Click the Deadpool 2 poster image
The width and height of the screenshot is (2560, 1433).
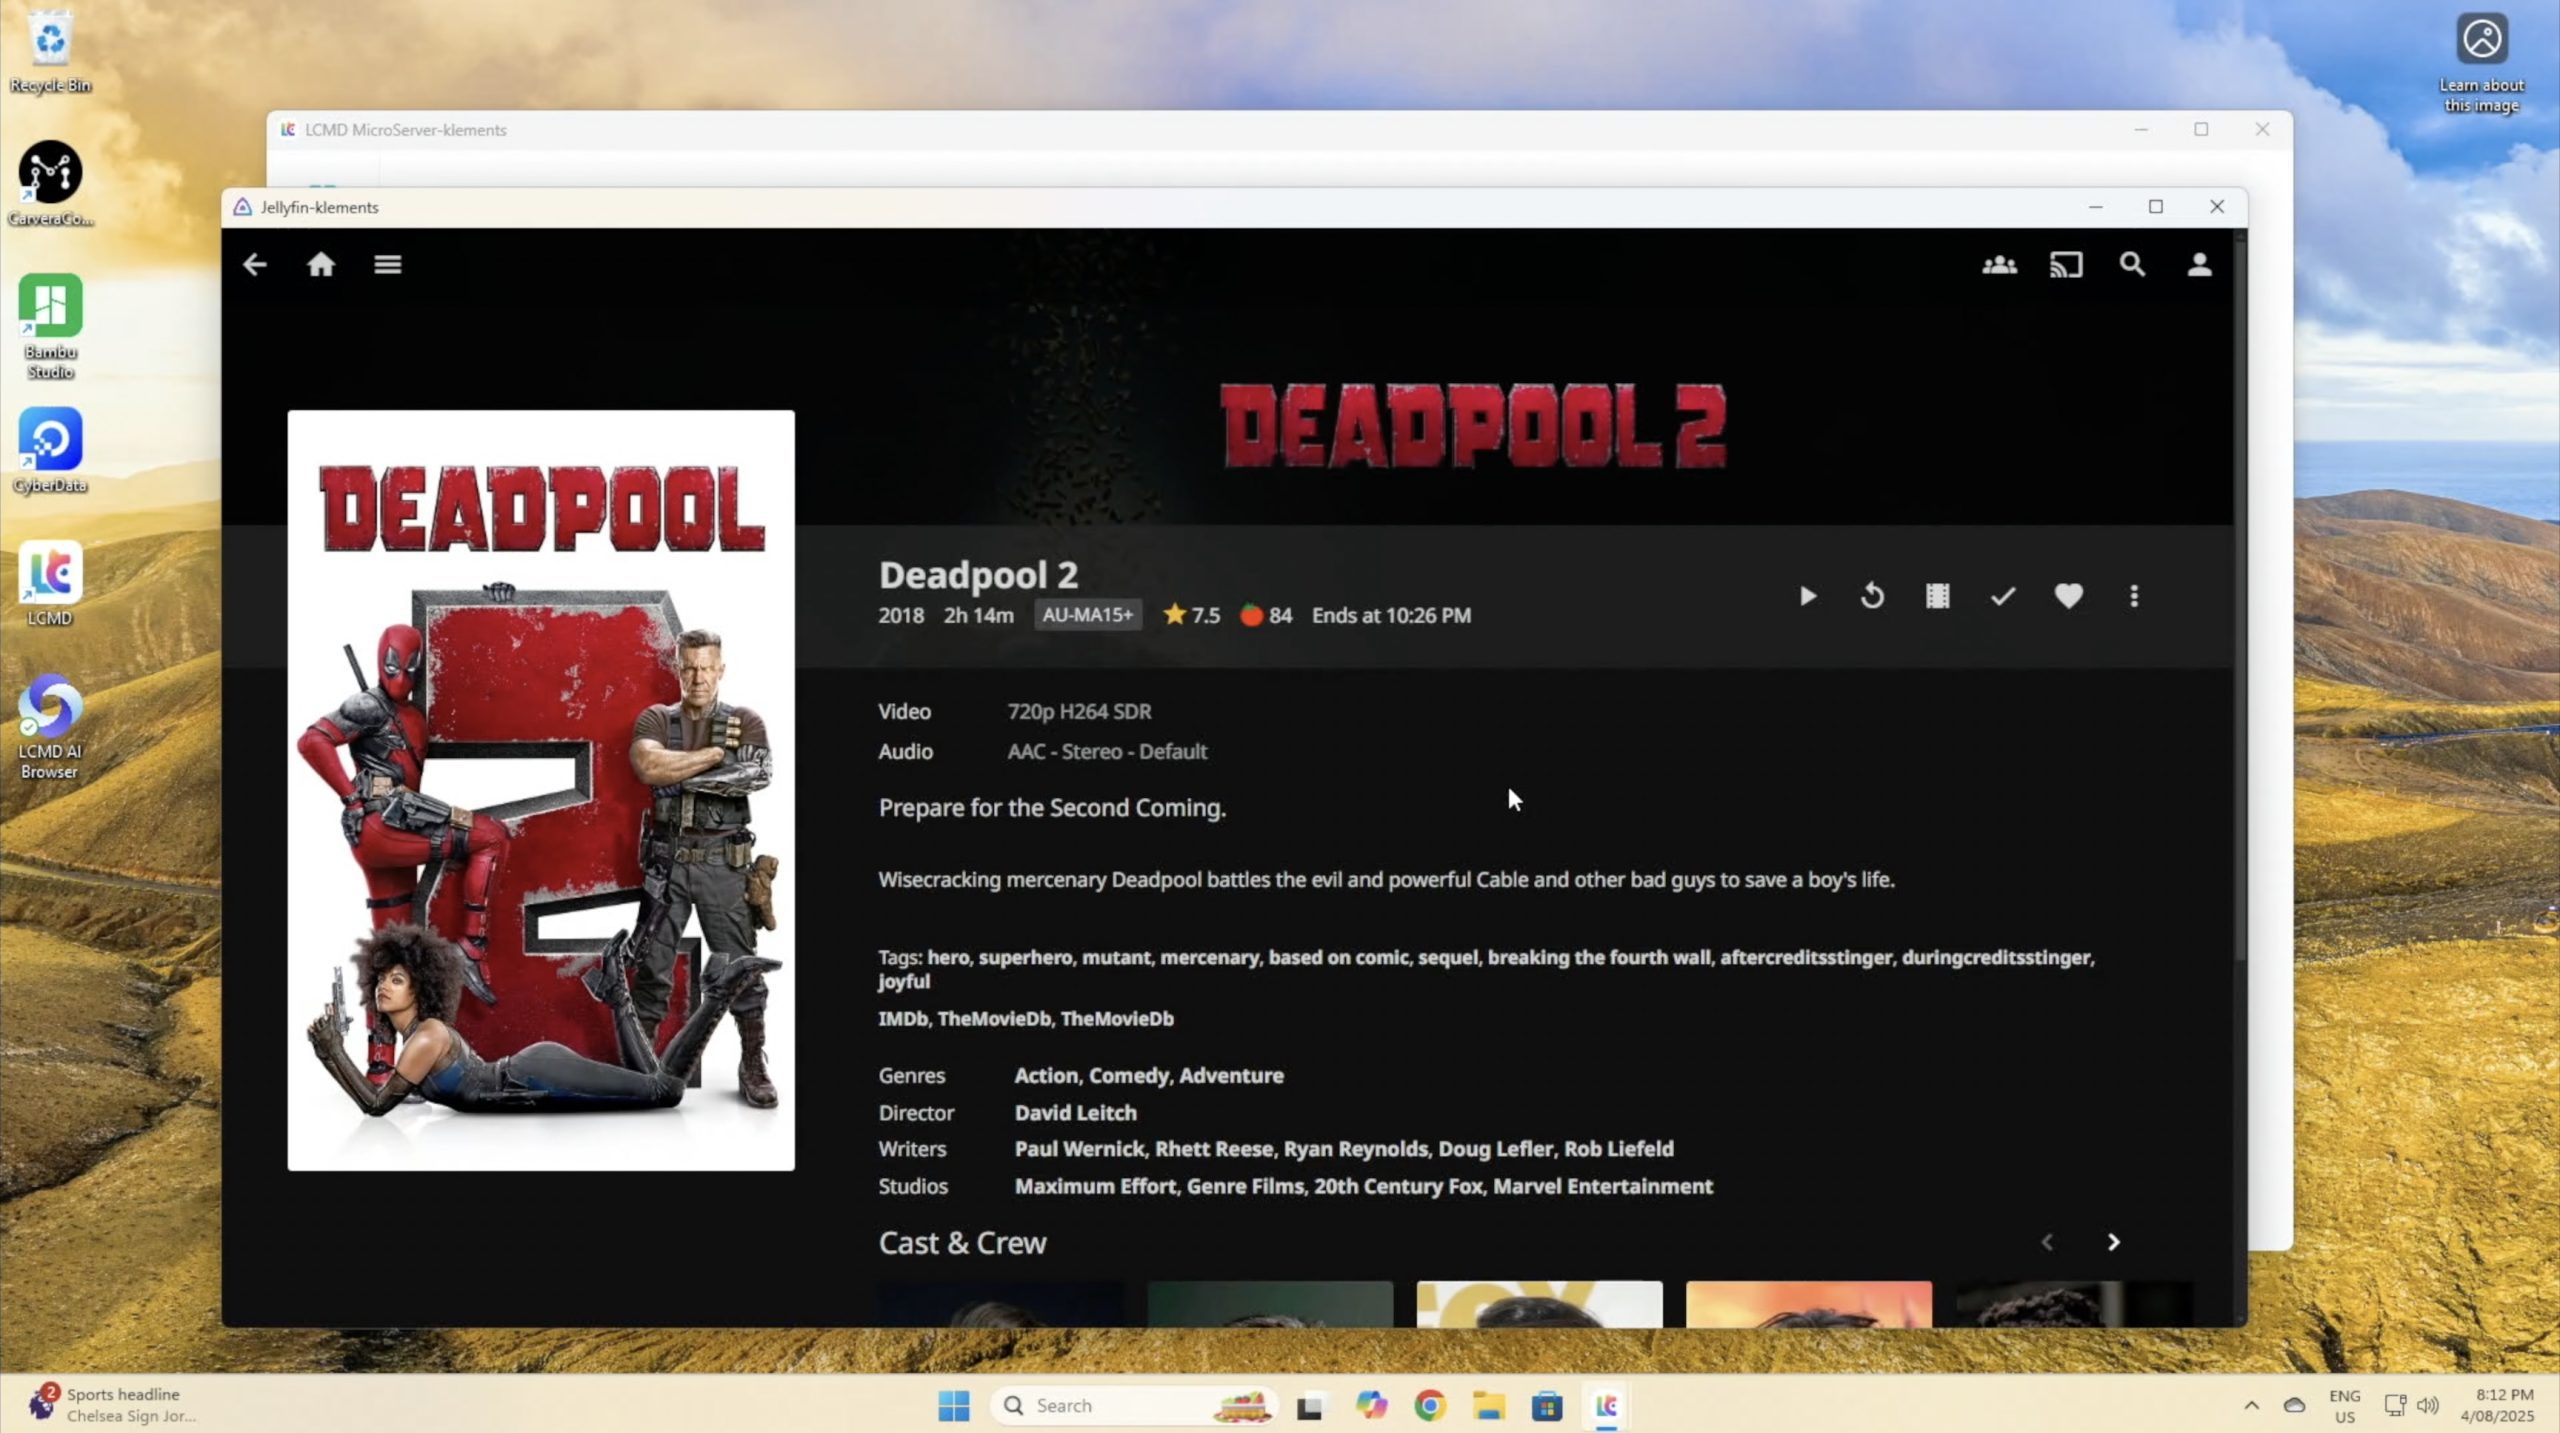point(541,790)
